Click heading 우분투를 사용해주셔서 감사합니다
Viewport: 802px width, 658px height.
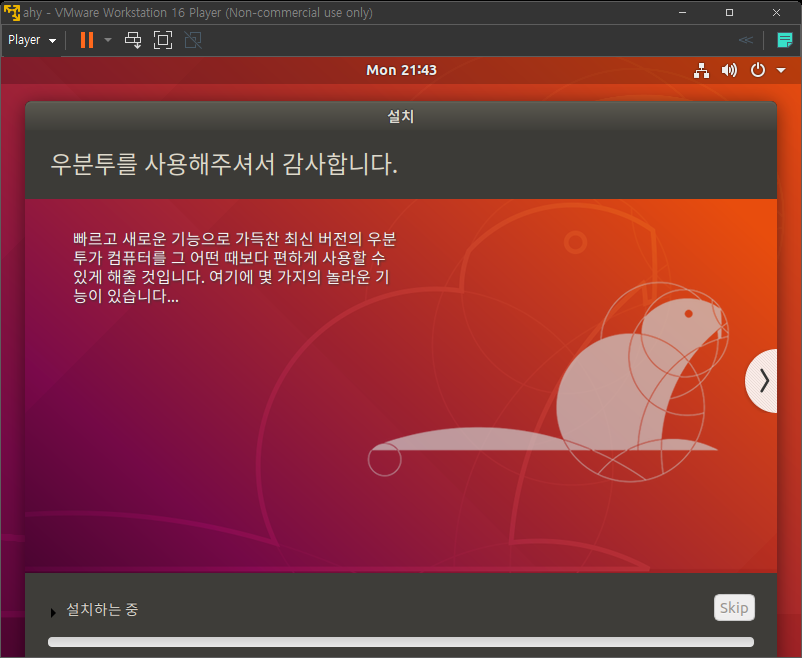click(x=224, y=164)
